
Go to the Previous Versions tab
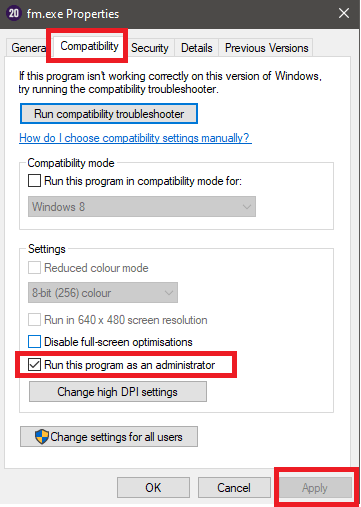click(x=266, y=48)
